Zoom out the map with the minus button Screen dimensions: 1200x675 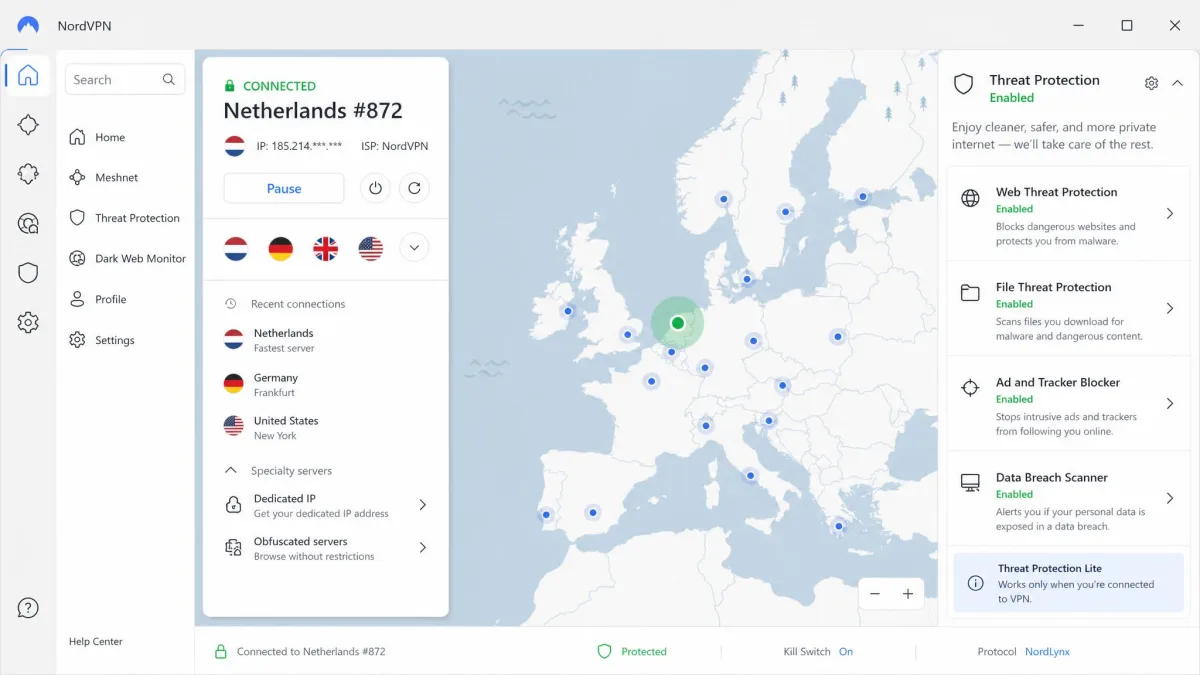point(875,594)
